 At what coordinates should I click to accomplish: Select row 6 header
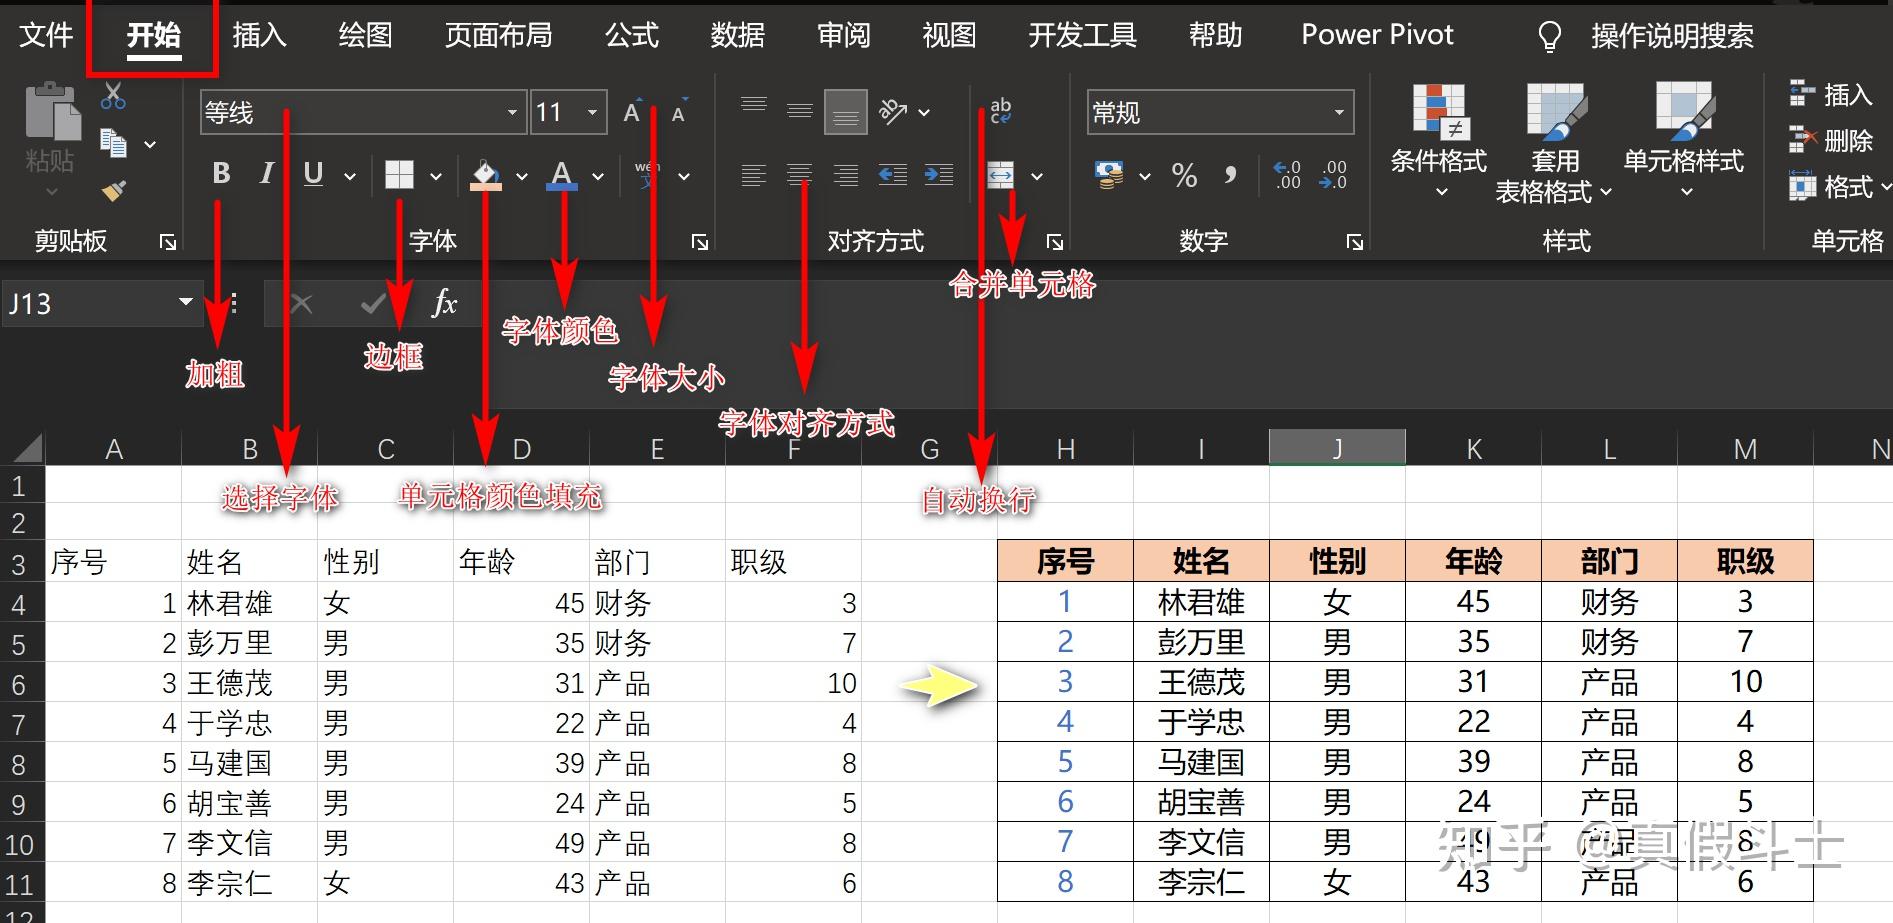click(21, 684)
